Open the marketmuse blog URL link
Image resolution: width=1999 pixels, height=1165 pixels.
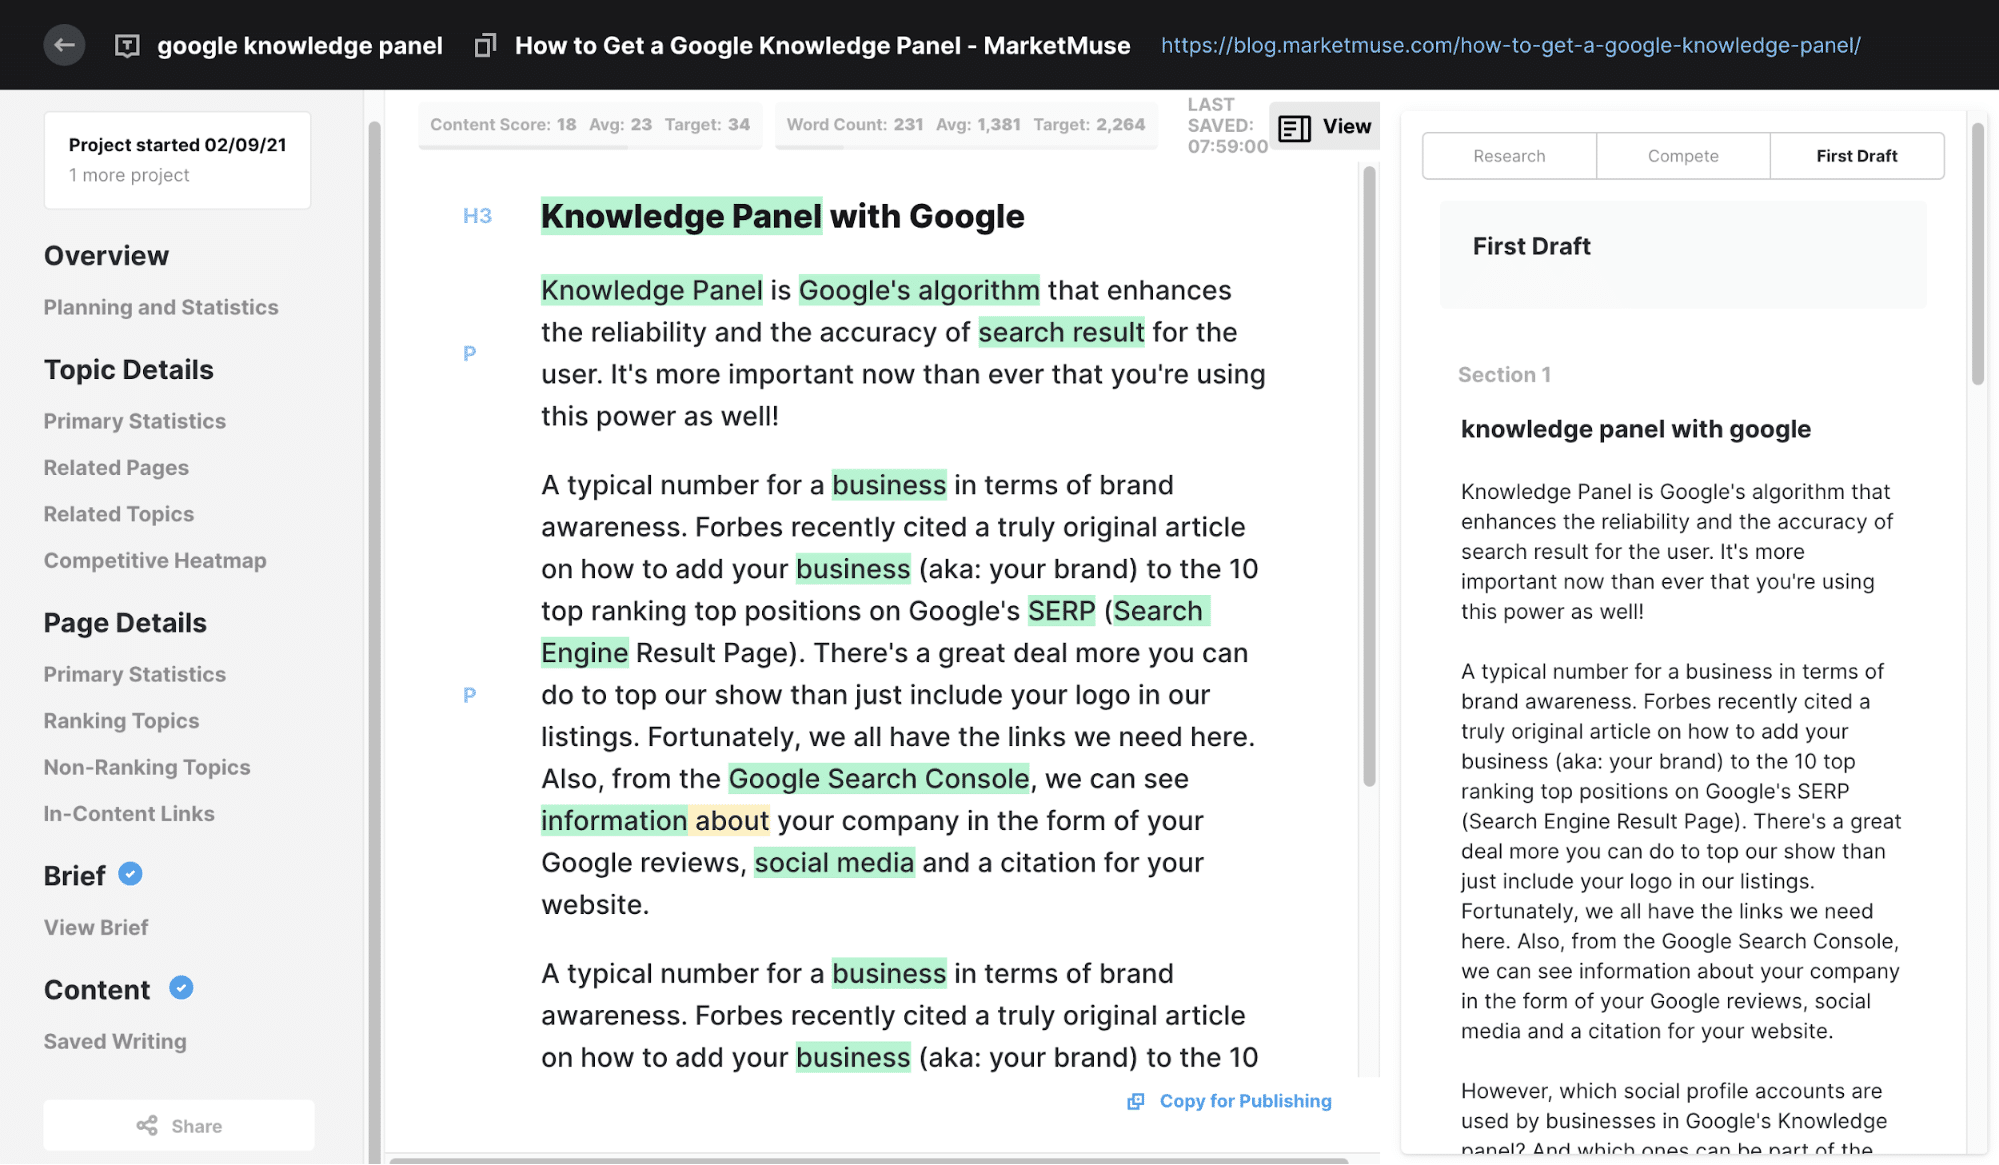point(1510,45)
